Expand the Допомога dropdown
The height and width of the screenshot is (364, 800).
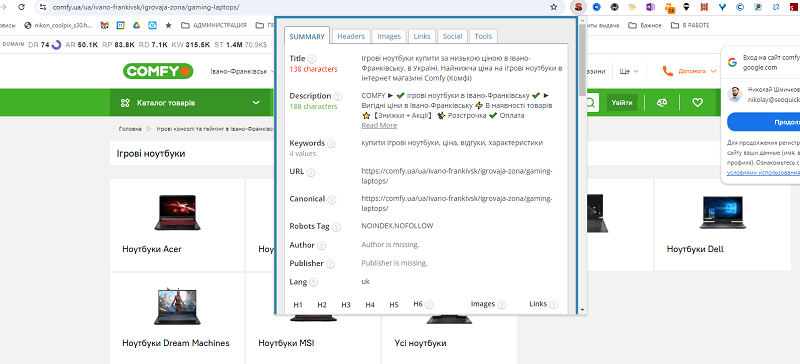tap(697, 71)
